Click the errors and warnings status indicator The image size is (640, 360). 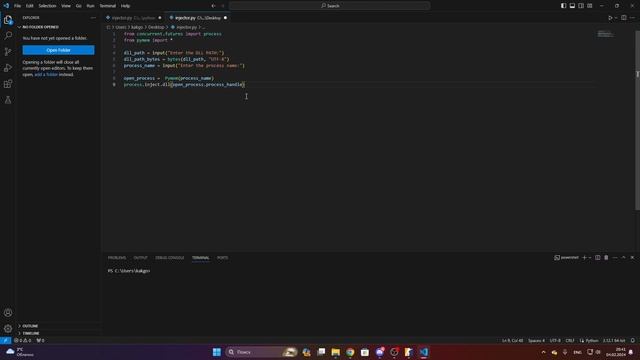point(22,340)
